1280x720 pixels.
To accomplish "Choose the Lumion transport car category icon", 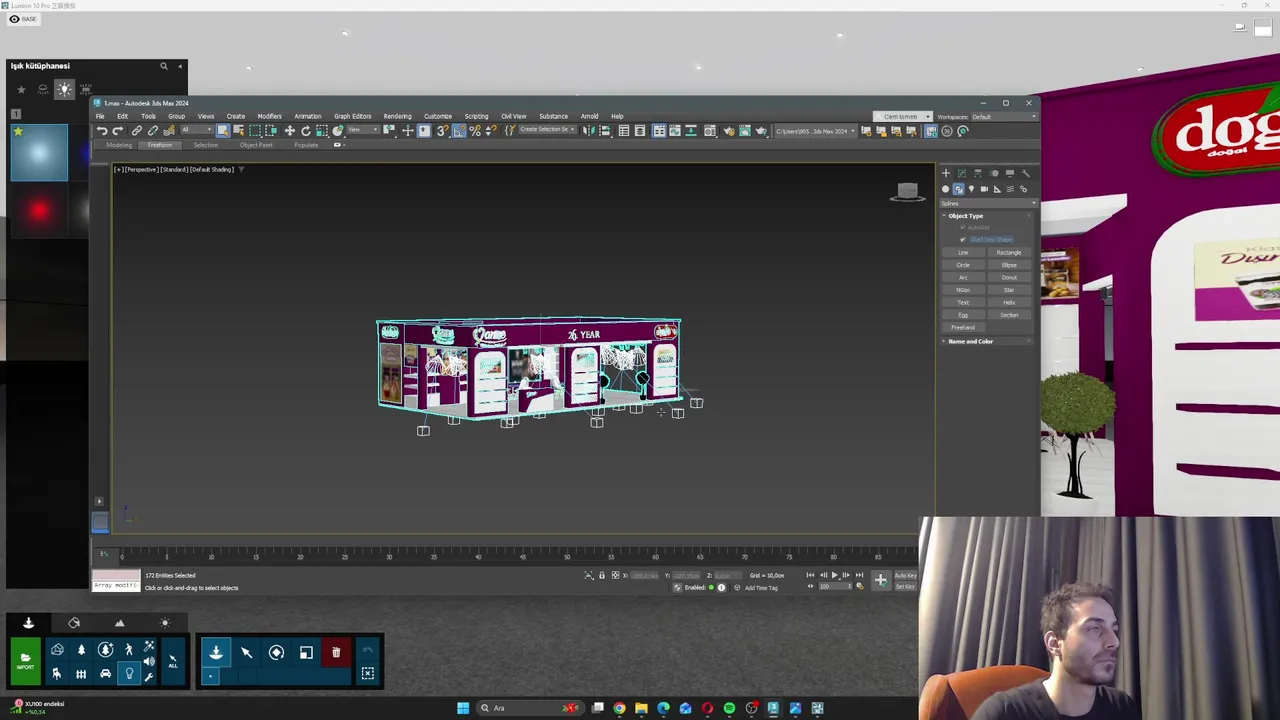I will (x=105, y=674).
